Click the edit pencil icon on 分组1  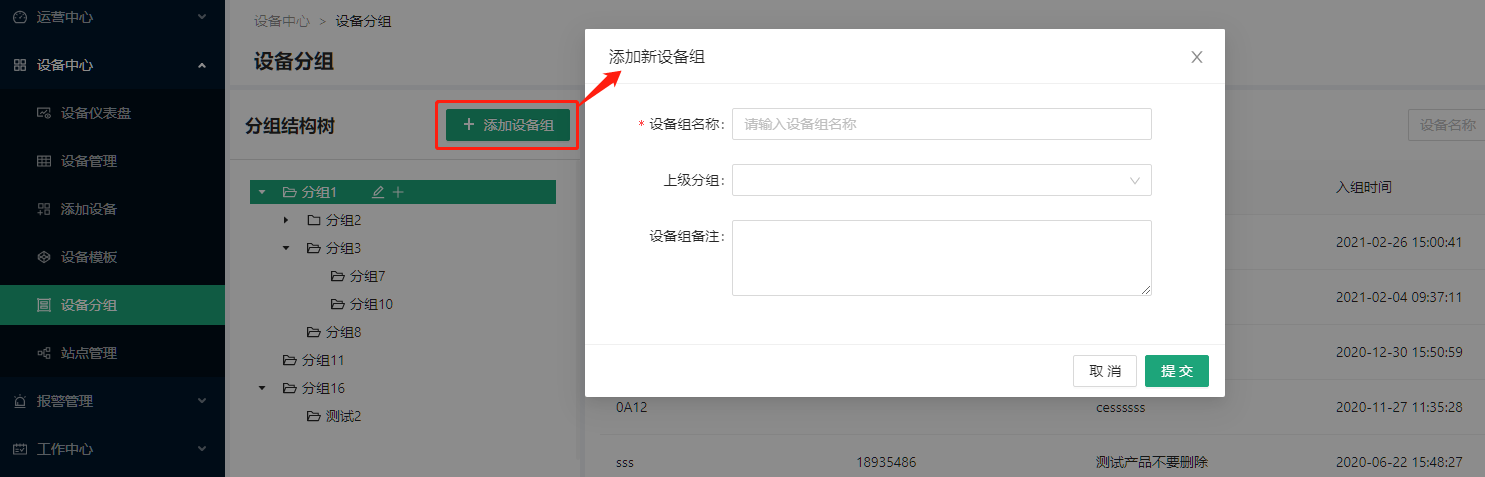point(378,192)
